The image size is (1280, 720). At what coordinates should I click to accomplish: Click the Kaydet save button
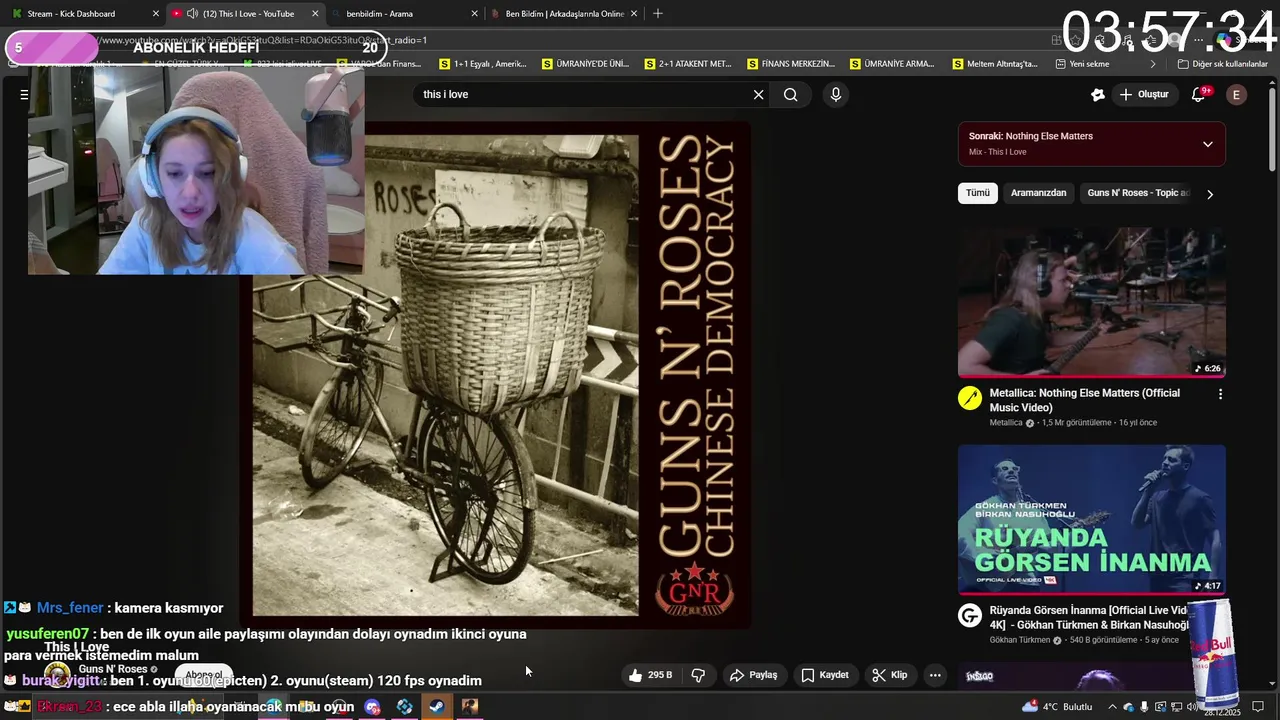coord(825,675)
